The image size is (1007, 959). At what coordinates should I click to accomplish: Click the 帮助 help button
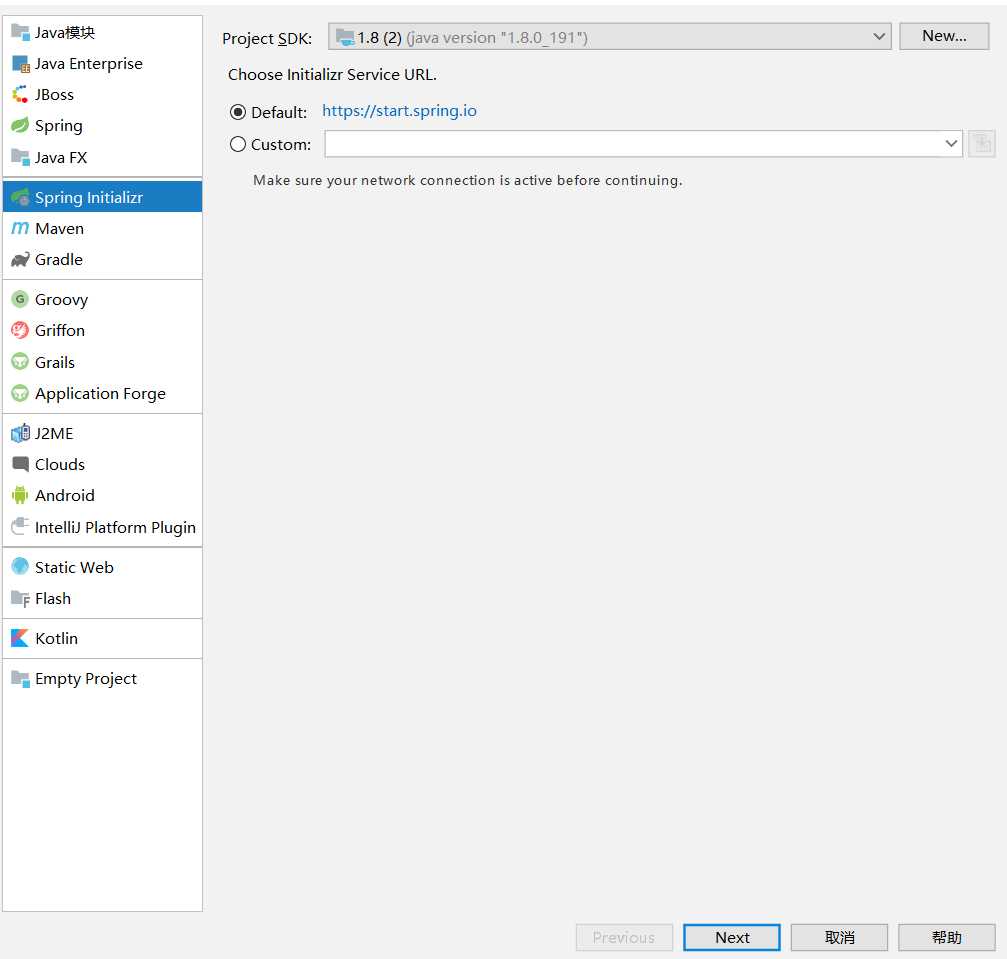click(x=947, y=938)
